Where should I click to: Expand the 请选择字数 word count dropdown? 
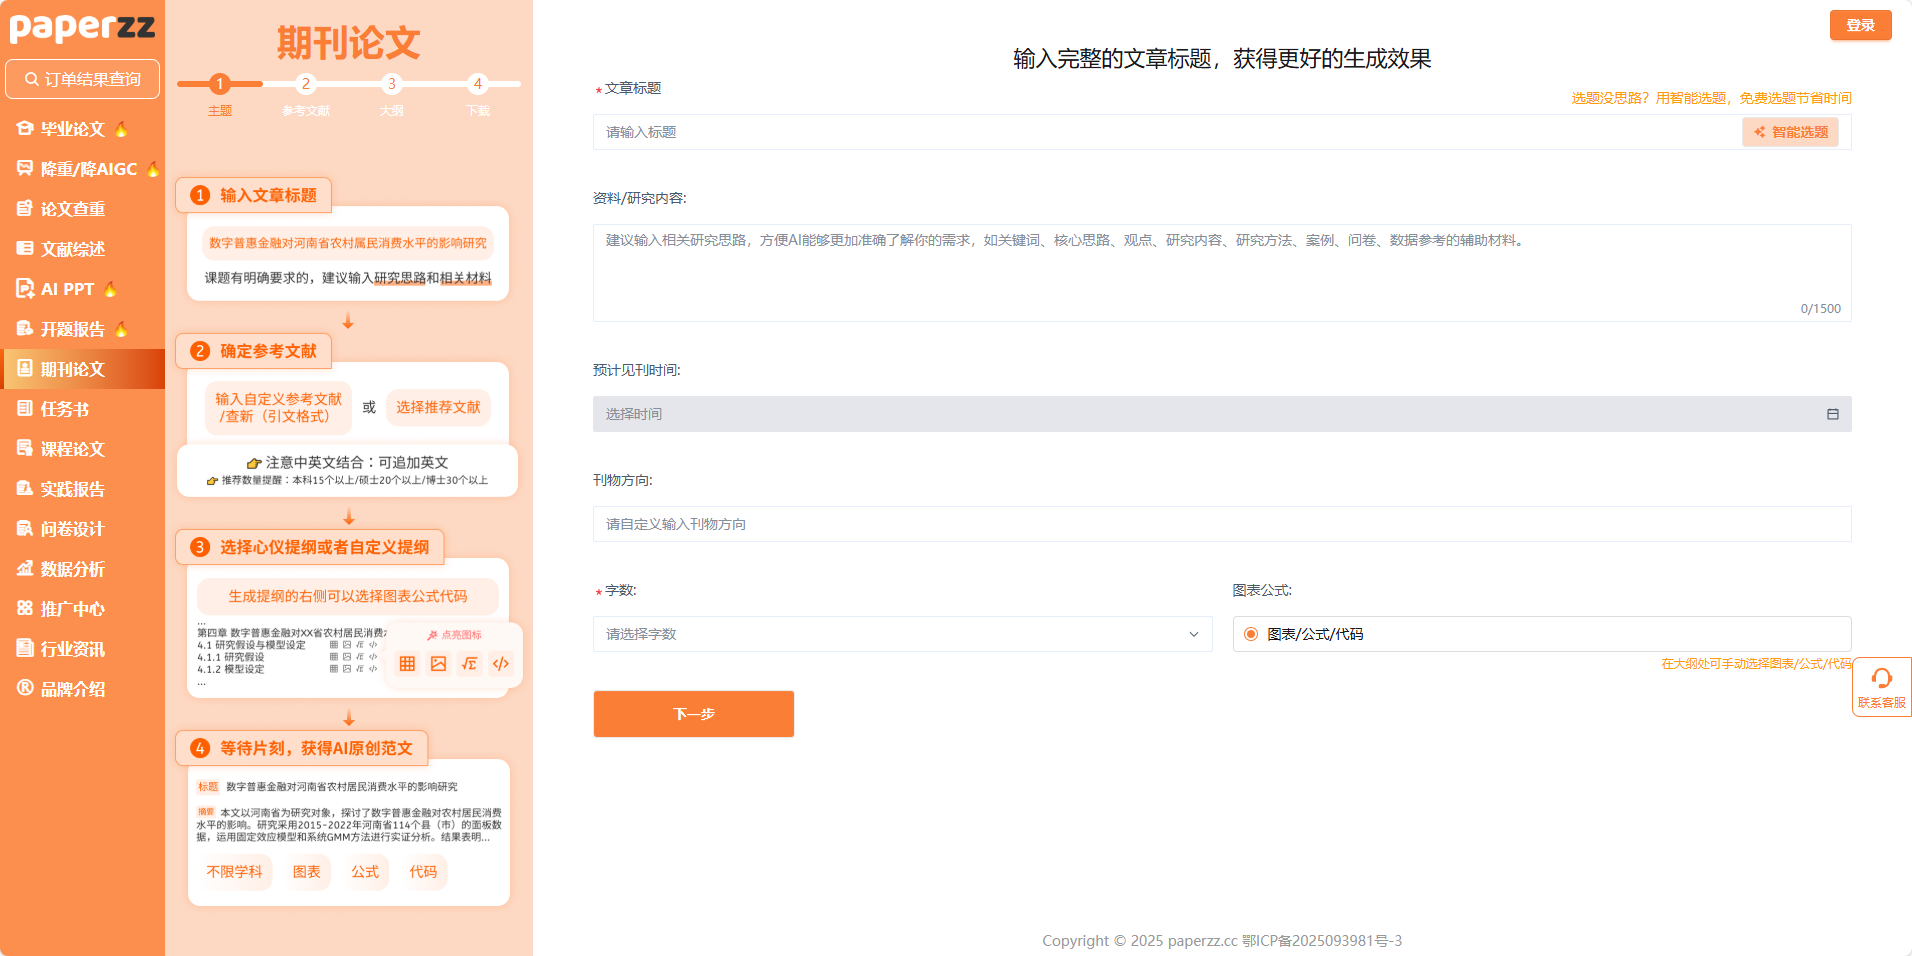[x=902, y=634]
